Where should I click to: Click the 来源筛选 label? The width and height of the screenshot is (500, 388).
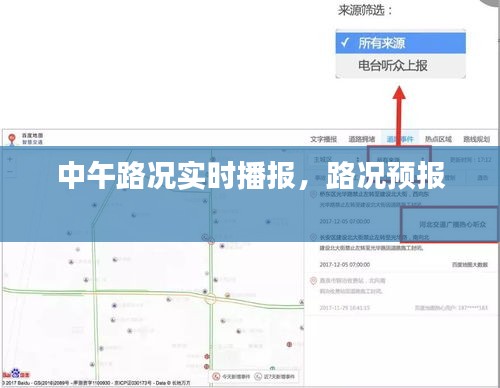[x=365, y=10]
